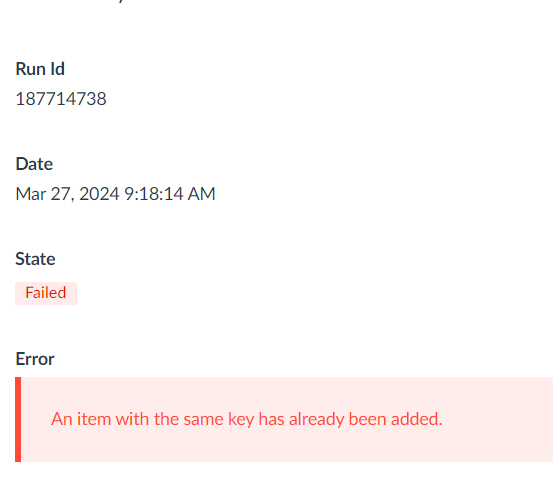This screenshot has width=553, height=492.
Task: Select the date value Mar 27, 2024
Action: coord(67,194)
